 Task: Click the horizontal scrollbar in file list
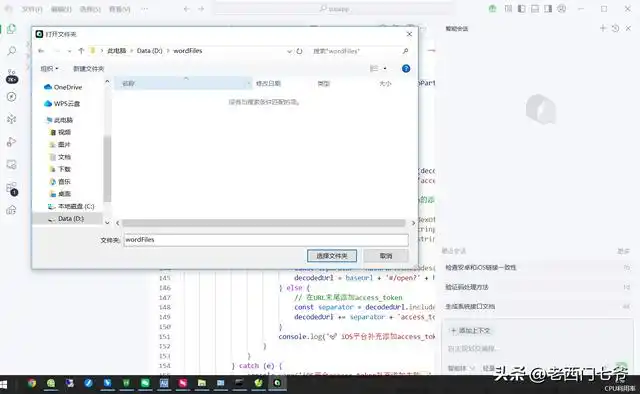pos(264,223)
